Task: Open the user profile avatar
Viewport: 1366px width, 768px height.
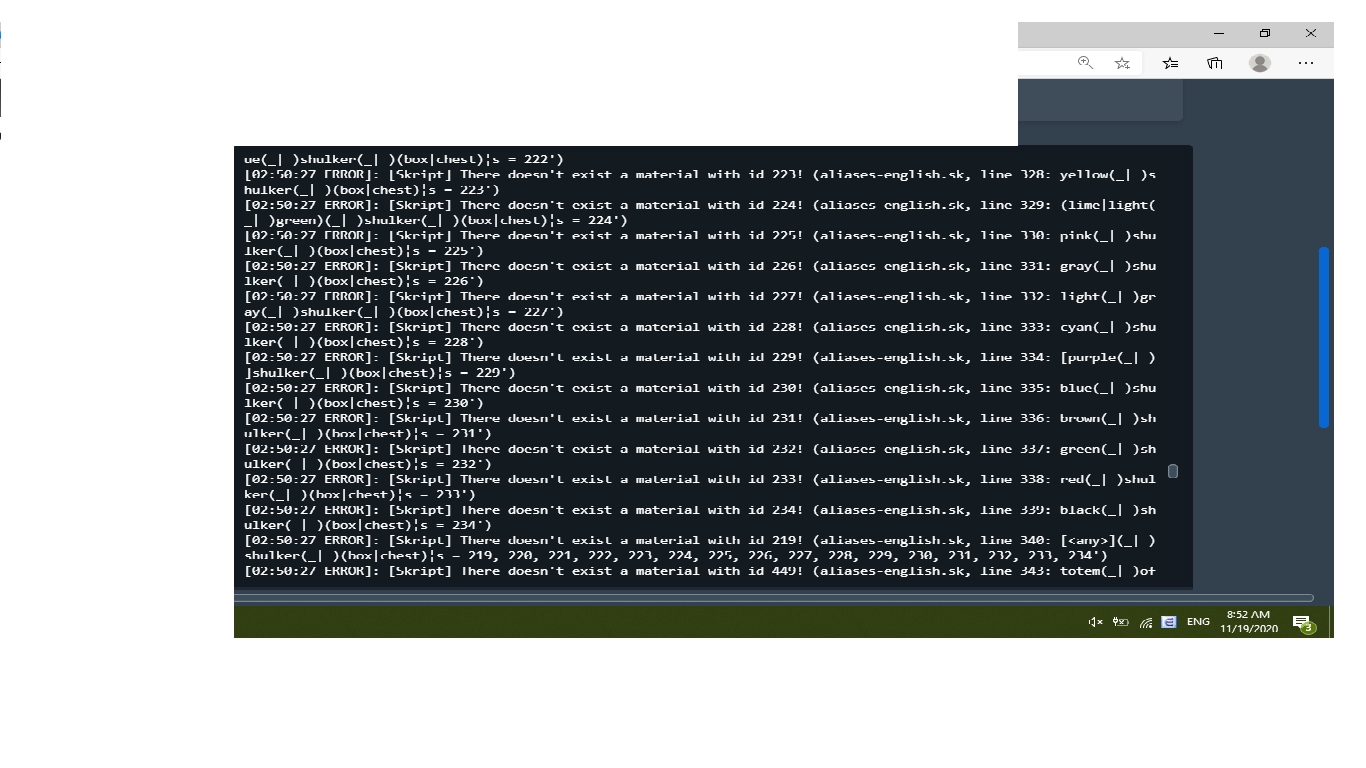Action: point(1260,63)
